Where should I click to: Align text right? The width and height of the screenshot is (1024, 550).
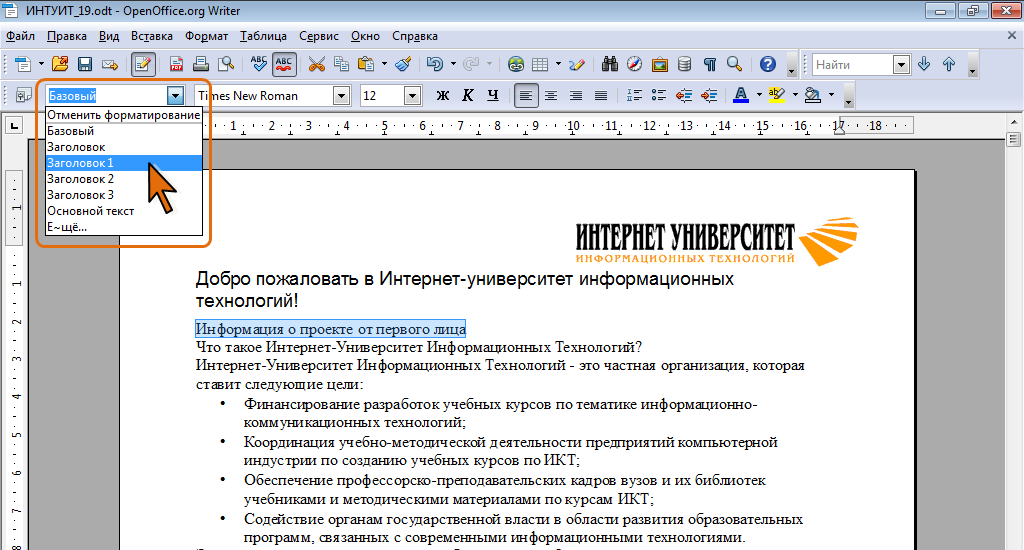[575, 95]
